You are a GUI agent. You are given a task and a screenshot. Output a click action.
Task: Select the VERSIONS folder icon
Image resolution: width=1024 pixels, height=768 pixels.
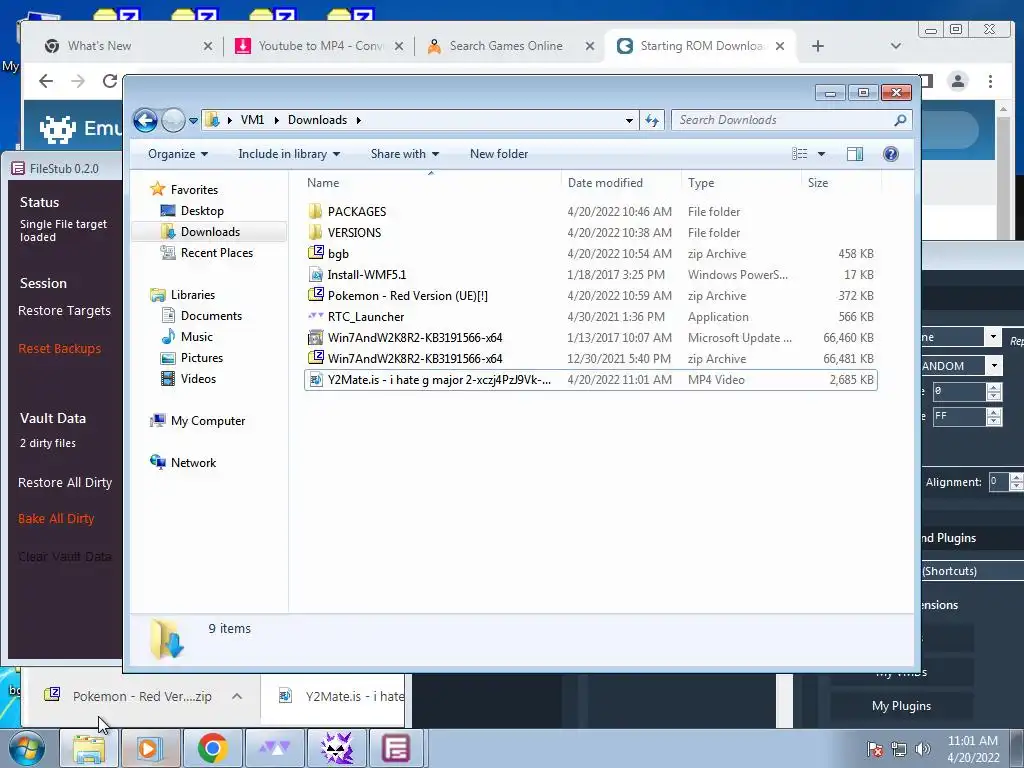(315, 232)
